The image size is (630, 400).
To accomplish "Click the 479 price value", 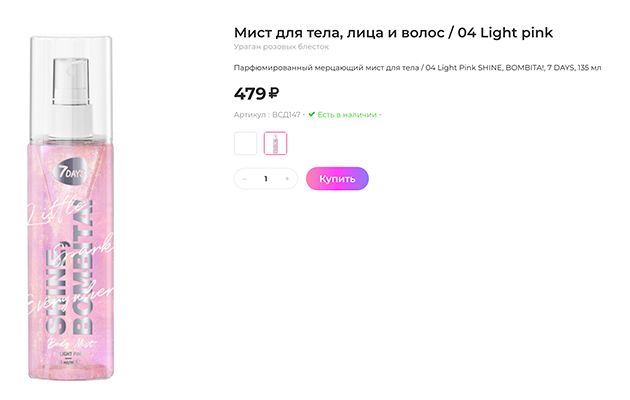I will [x=249, y=93].
